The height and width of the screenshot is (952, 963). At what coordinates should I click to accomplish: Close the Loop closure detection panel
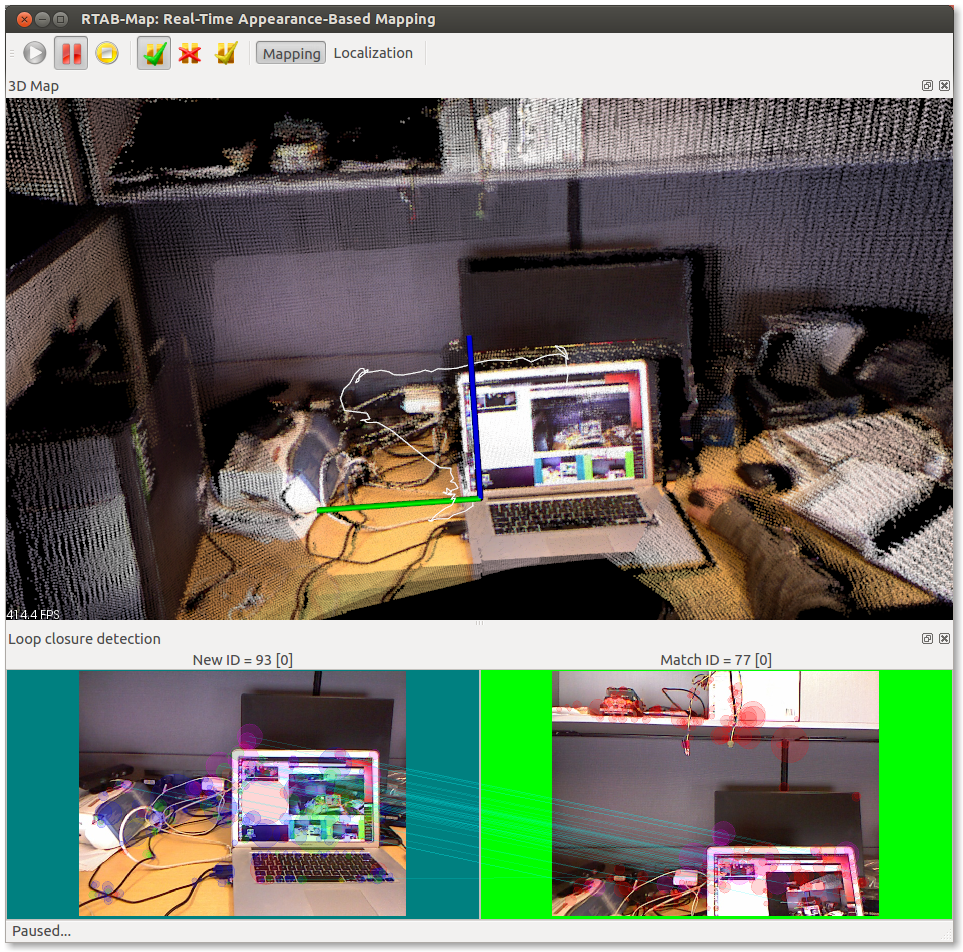[944, 638]
